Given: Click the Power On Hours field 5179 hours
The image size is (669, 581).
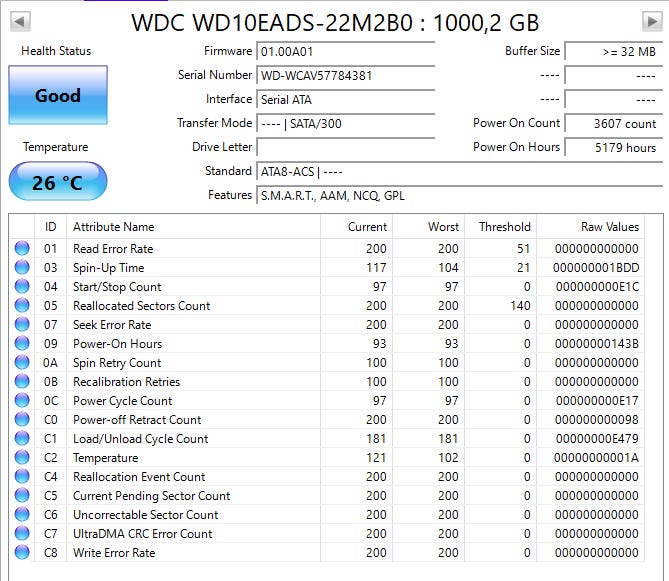Looking at the screenshot, I should [614, 148].
